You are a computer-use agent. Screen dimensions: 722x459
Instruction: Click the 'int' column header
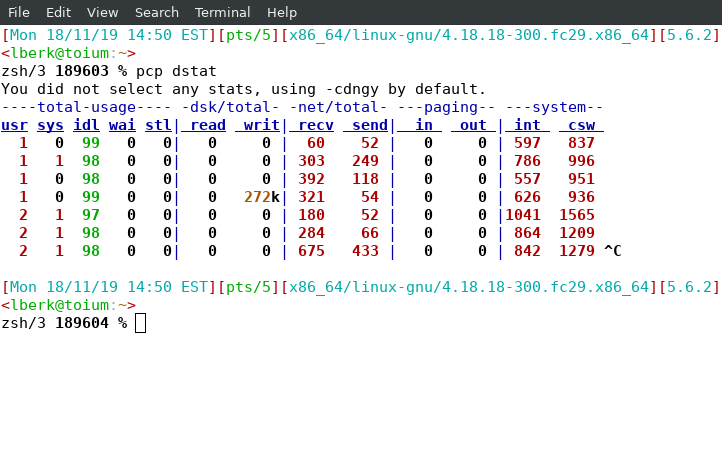[x=527, y=125]
